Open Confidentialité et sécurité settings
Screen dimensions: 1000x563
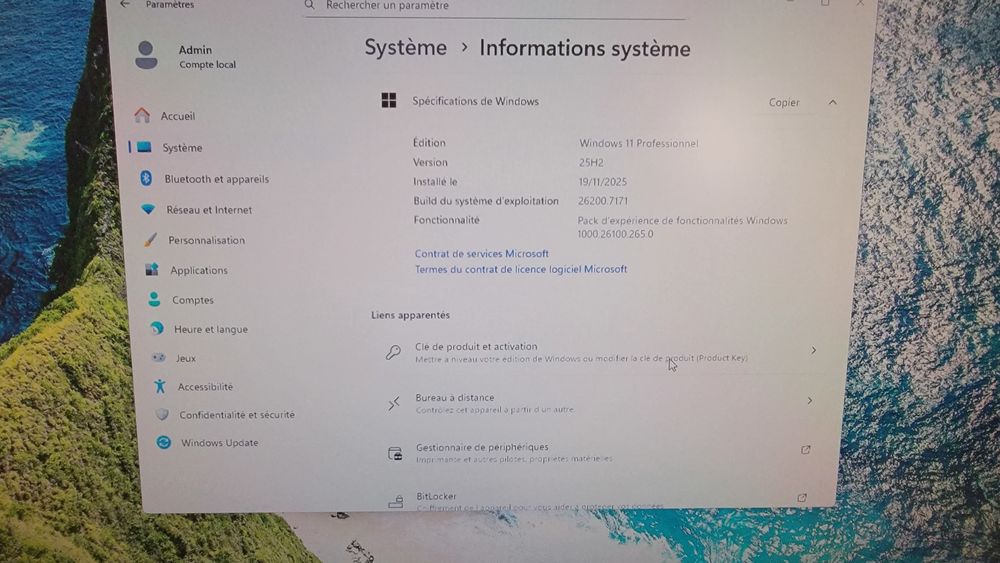[237, 414]
